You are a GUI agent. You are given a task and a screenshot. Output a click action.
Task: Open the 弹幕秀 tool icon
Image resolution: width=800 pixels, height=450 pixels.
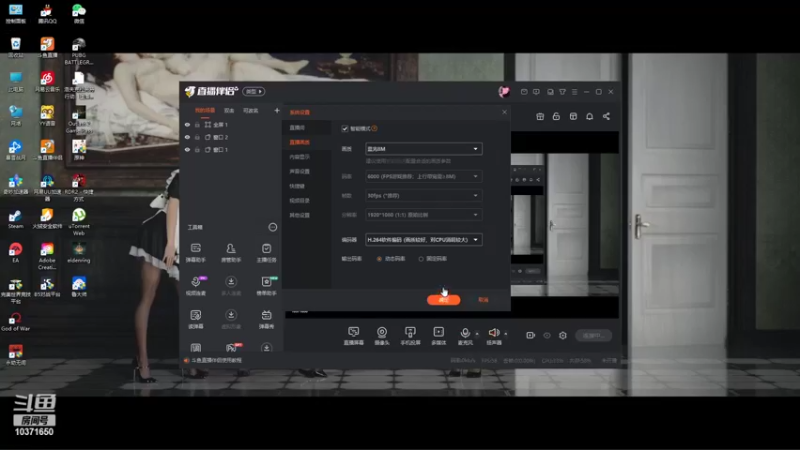(266, 318)
